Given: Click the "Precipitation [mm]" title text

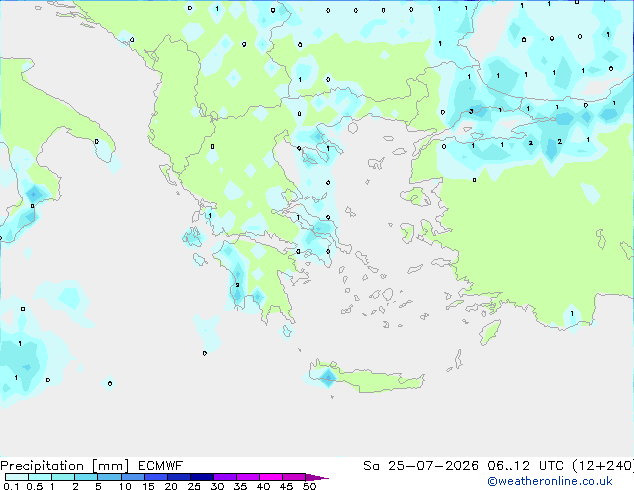Looking at the screenshot, I should 65,466.
